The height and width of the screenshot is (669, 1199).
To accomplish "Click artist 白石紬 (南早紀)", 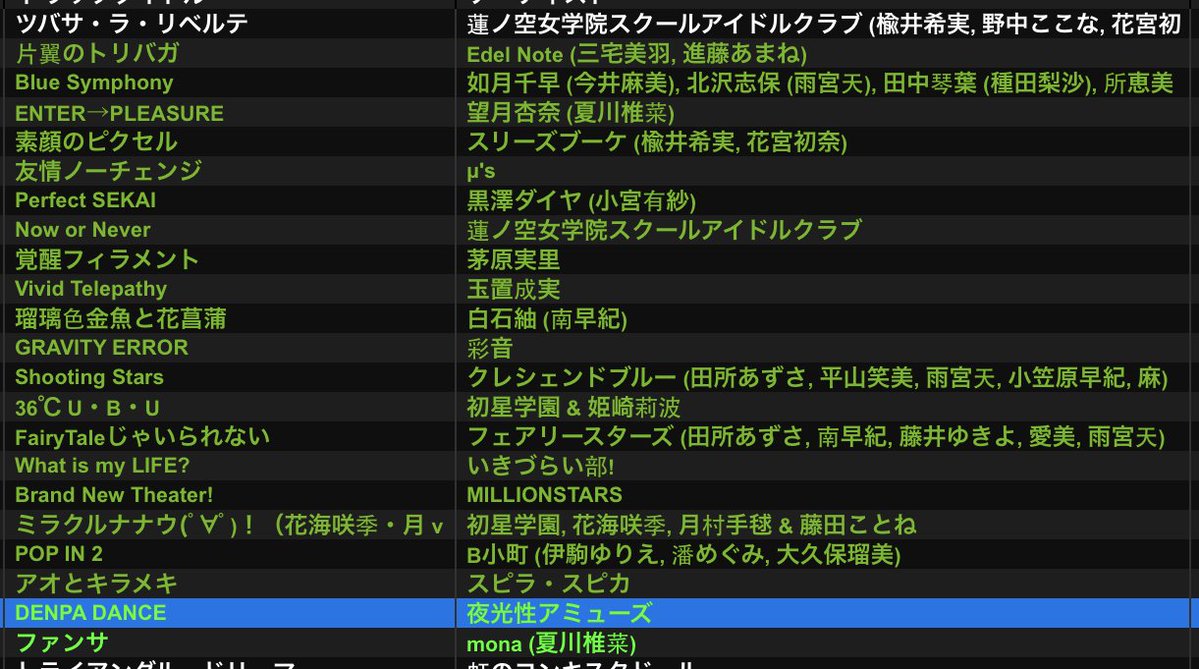I will [547, 319].
